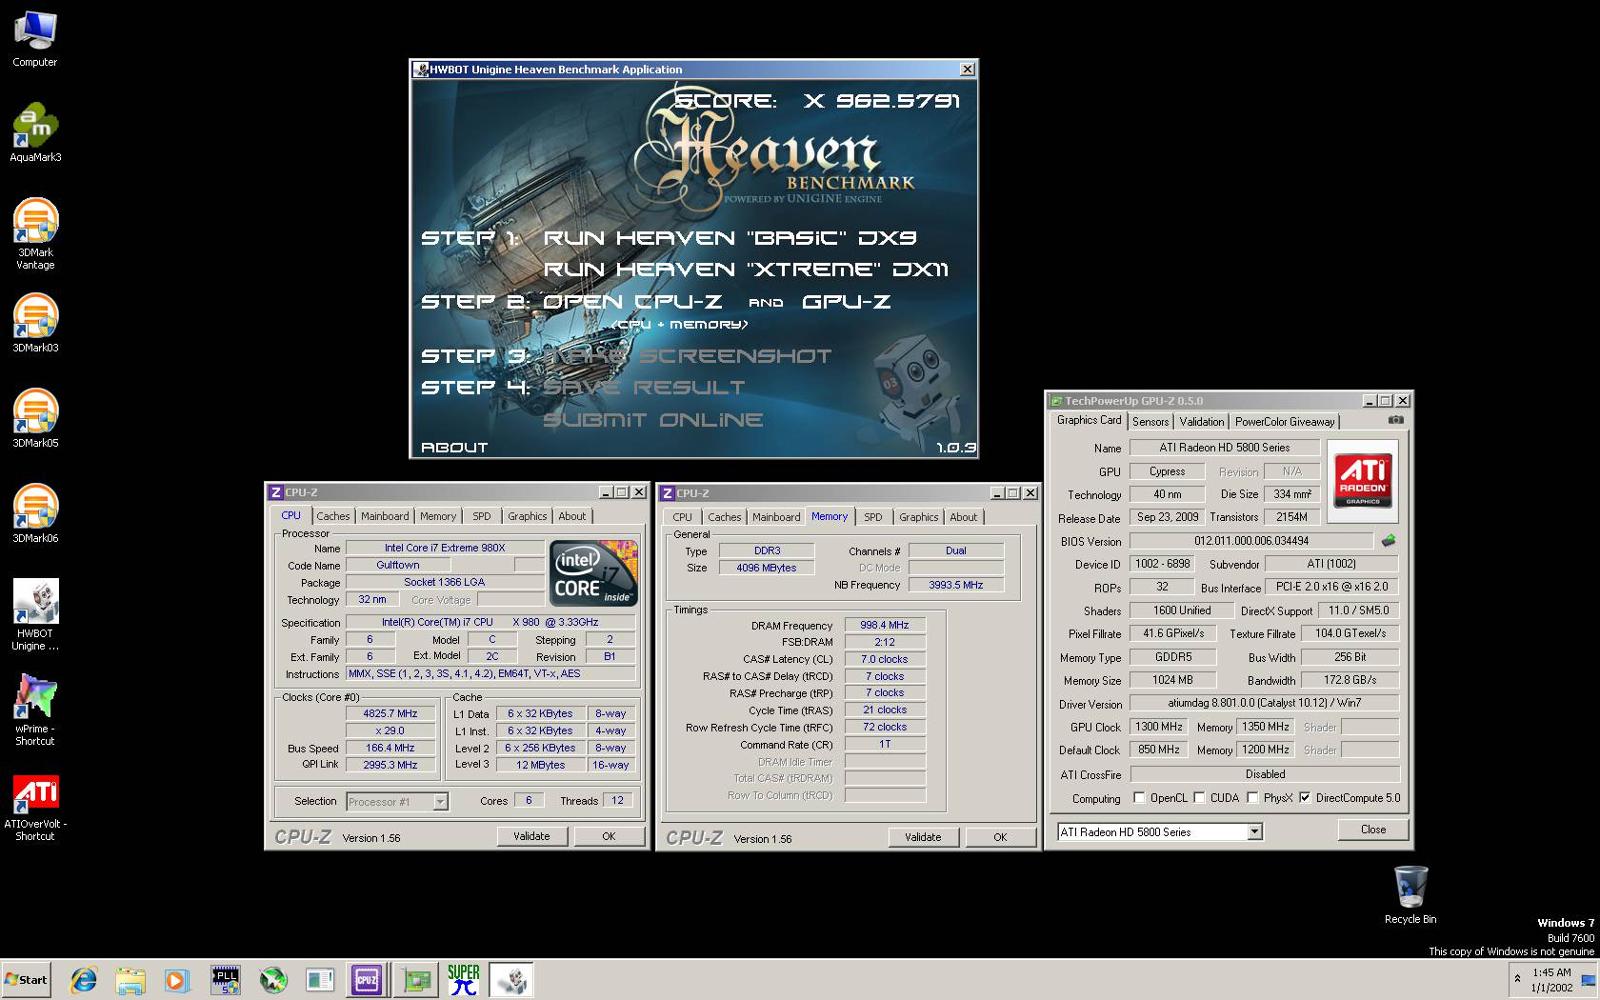Select the 3DMark Vantage desktop shortcut

35,234
